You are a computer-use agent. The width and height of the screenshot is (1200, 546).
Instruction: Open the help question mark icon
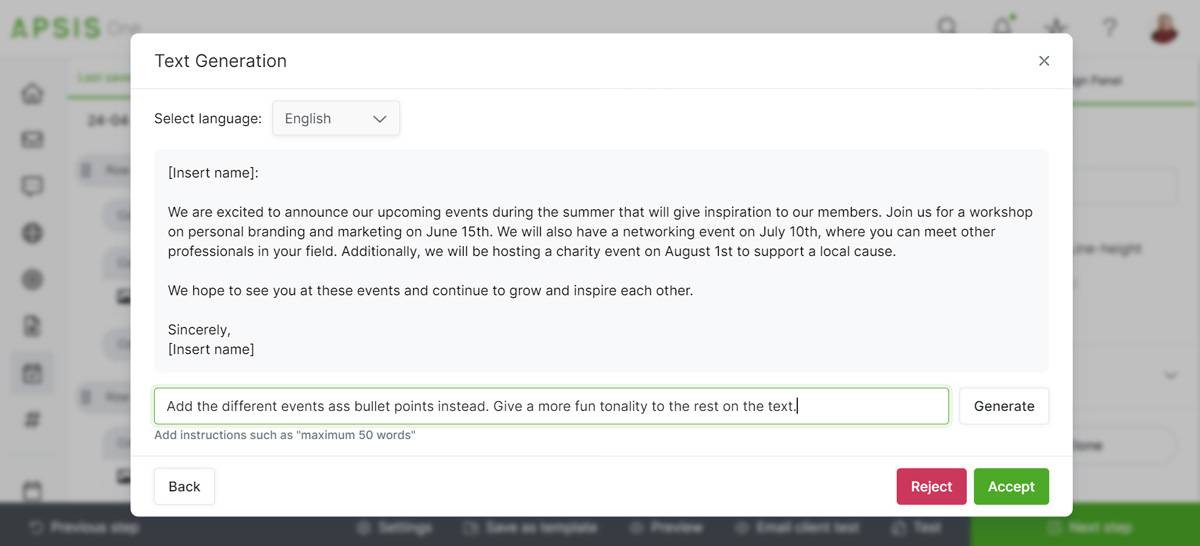point(1110,27)
